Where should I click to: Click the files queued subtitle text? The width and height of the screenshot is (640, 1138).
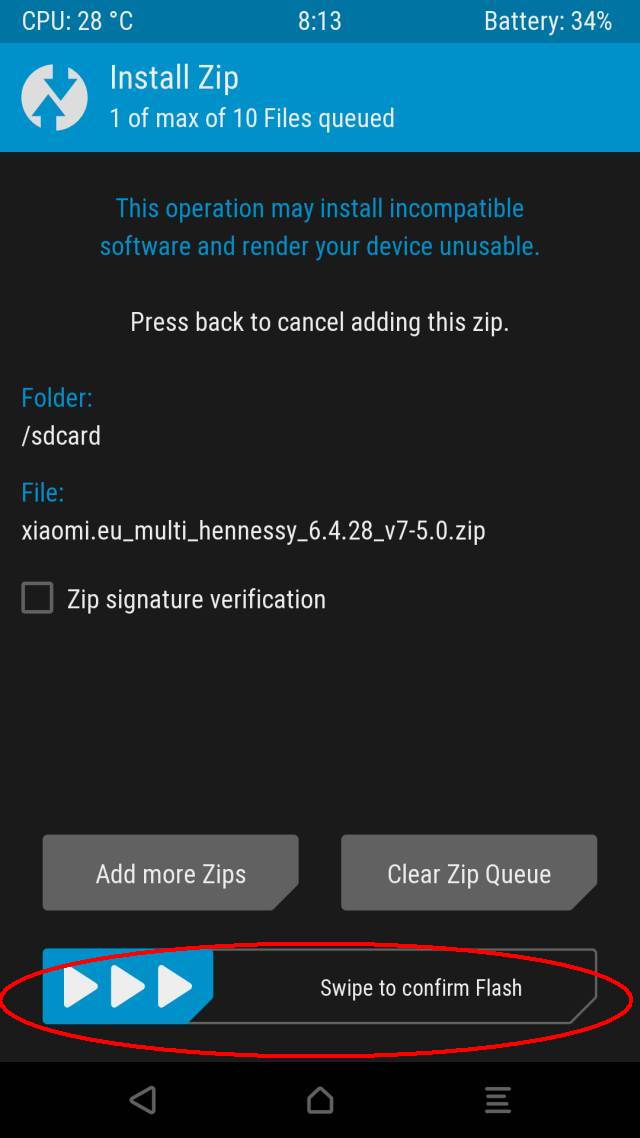(252, 118)
